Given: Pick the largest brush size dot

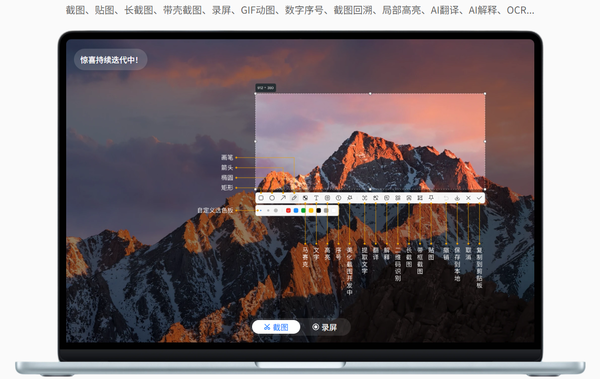Looking at the screenshot, I should (x=276, y=210).
